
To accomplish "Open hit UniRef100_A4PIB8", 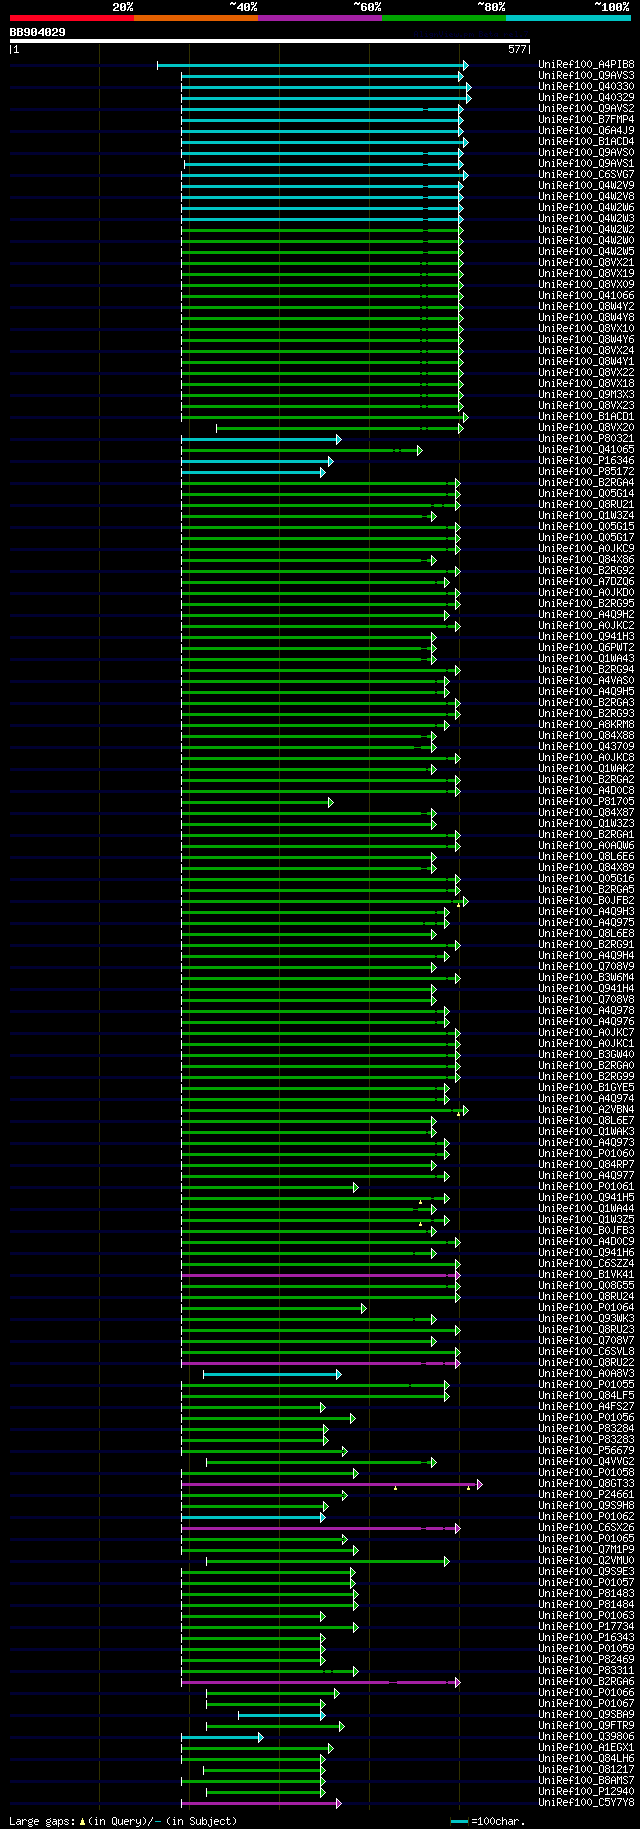I will 586,65.
